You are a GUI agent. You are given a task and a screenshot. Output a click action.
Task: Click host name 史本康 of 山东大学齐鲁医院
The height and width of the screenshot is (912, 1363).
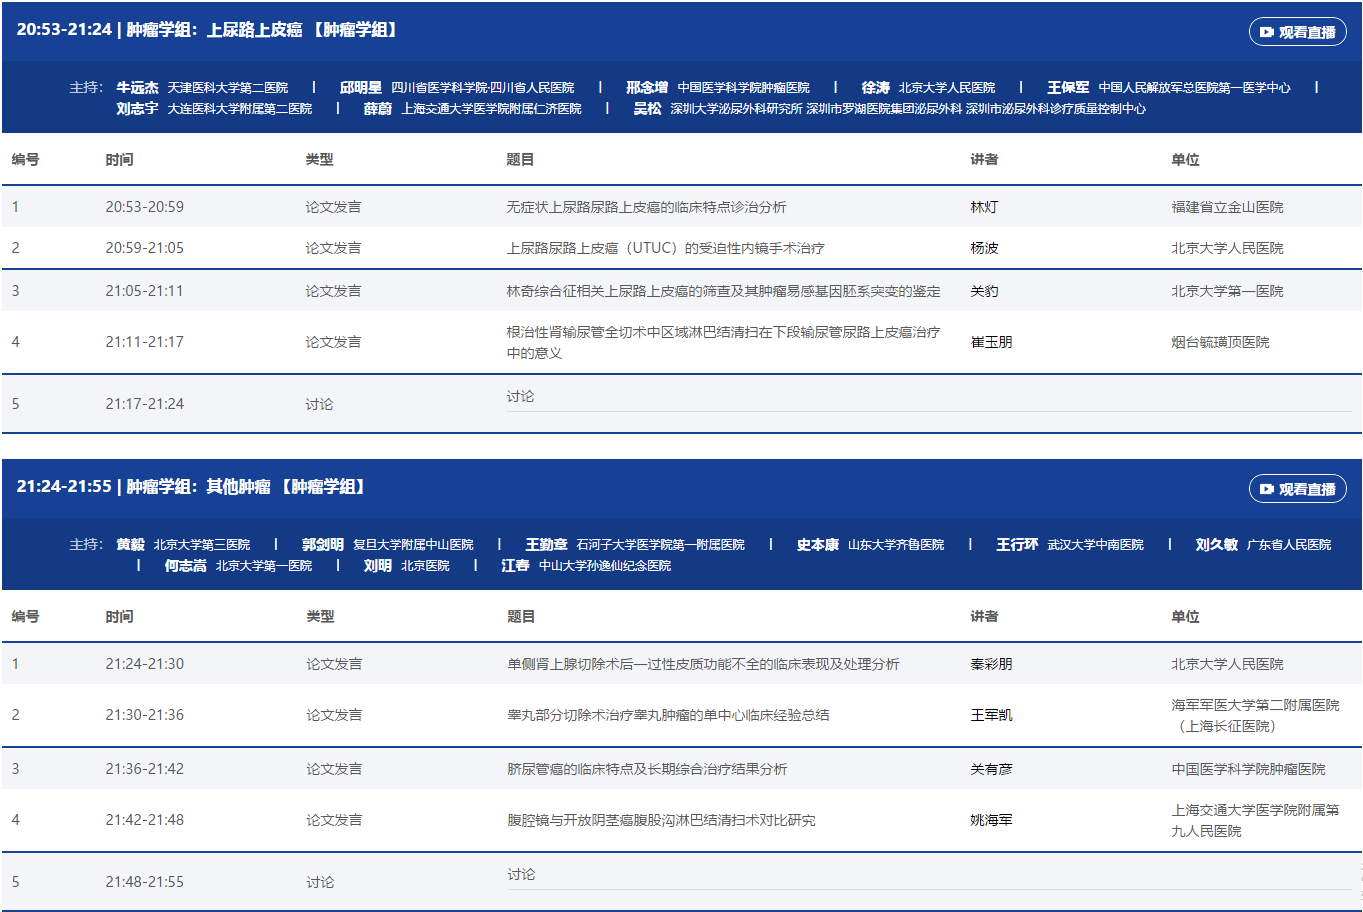pyautogui.click(x=817, y=545)
